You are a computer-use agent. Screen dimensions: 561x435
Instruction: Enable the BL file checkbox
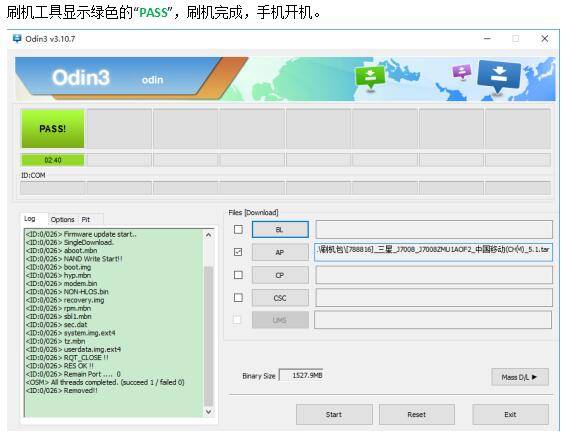click(x=238, y=229)
